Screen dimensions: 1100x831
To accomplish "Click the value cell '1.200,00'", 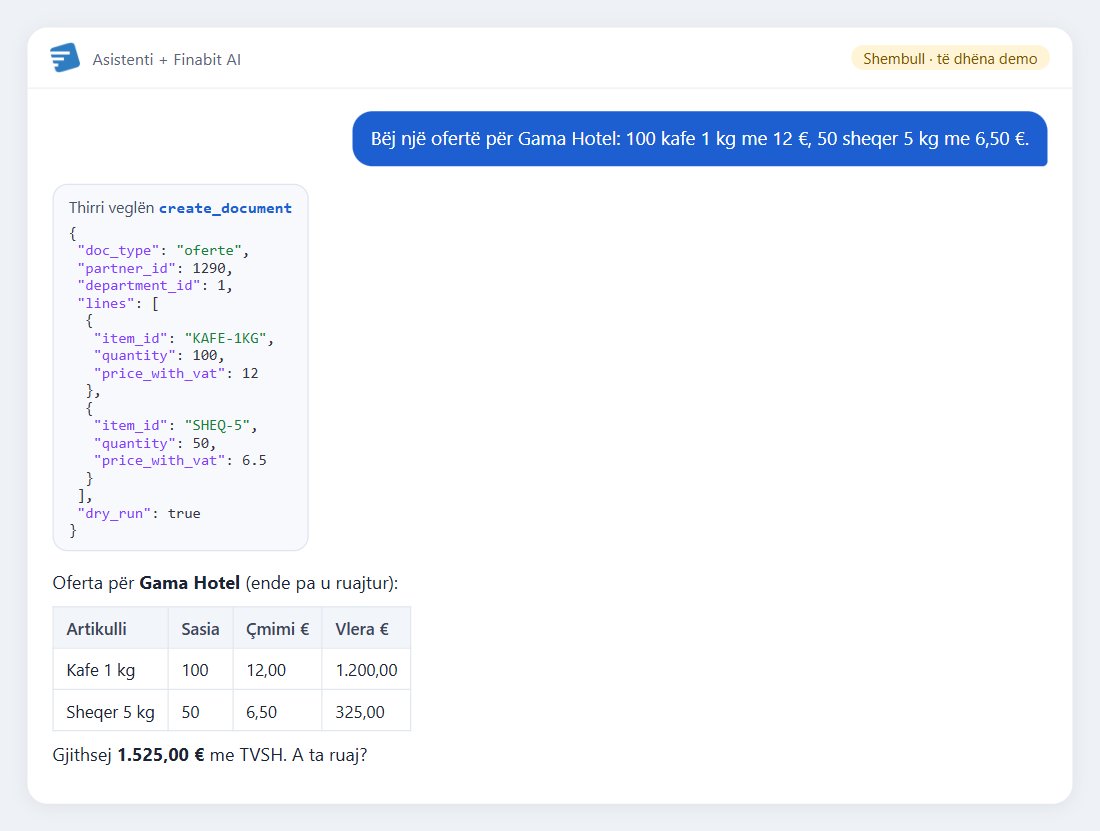I will 366,670.
